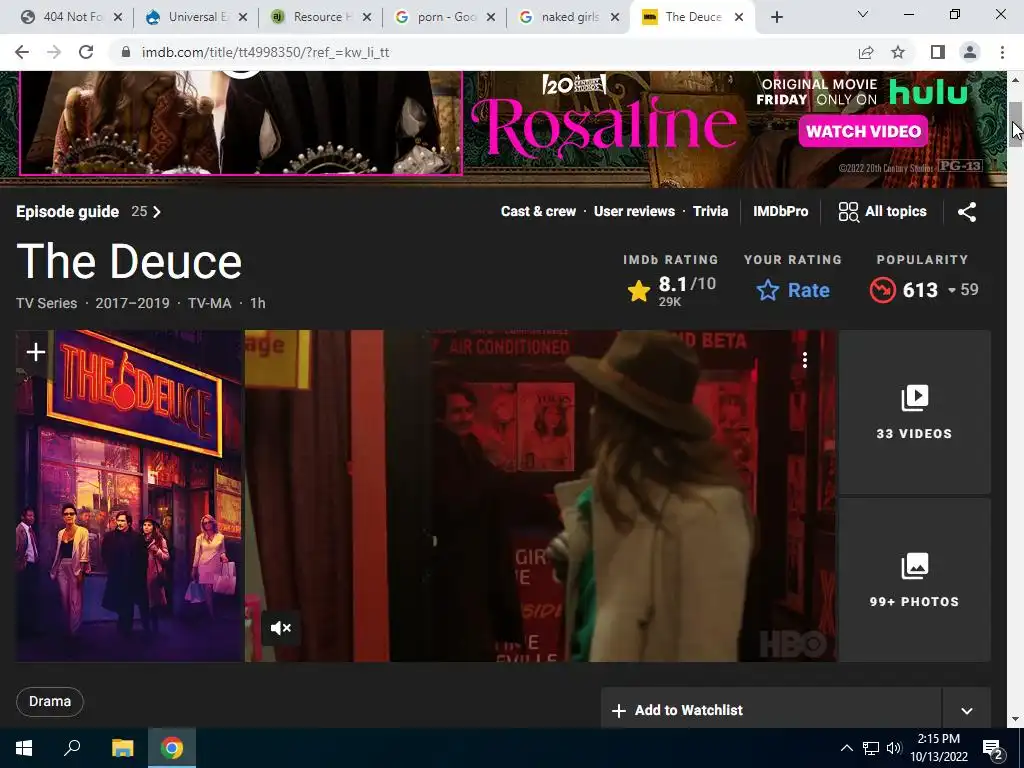Open Trivia page
Image resolution: width=1024 pixels, height=768 pixels.
(x=710, y=212)
